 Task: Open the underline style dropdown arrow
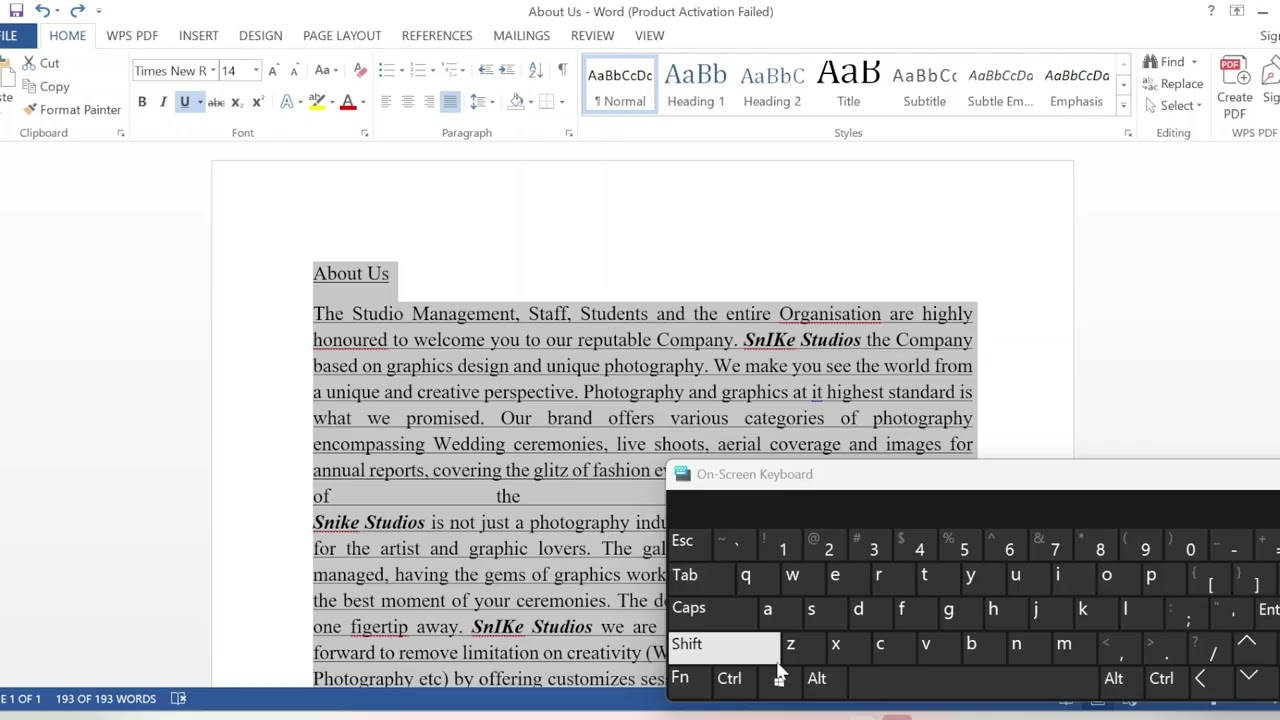pos(200,102)
